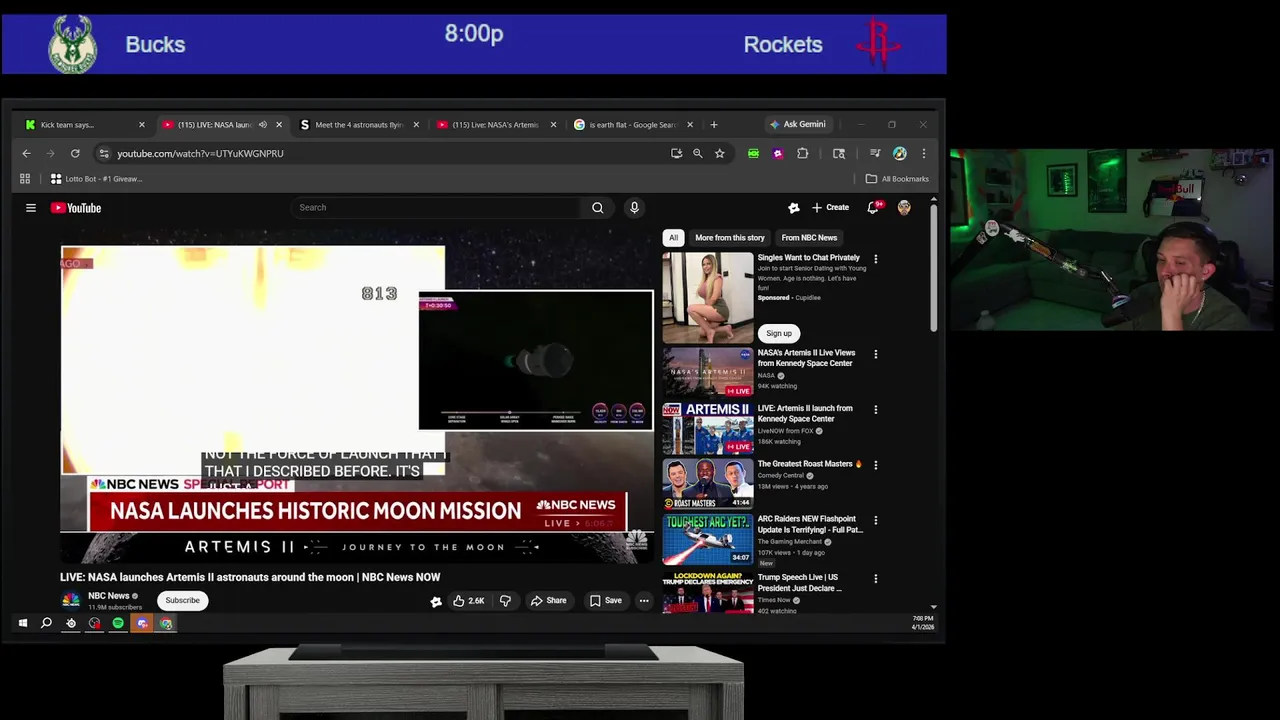
Task: Reload the page with the refresh icon
Action: [x=75, y=153]
